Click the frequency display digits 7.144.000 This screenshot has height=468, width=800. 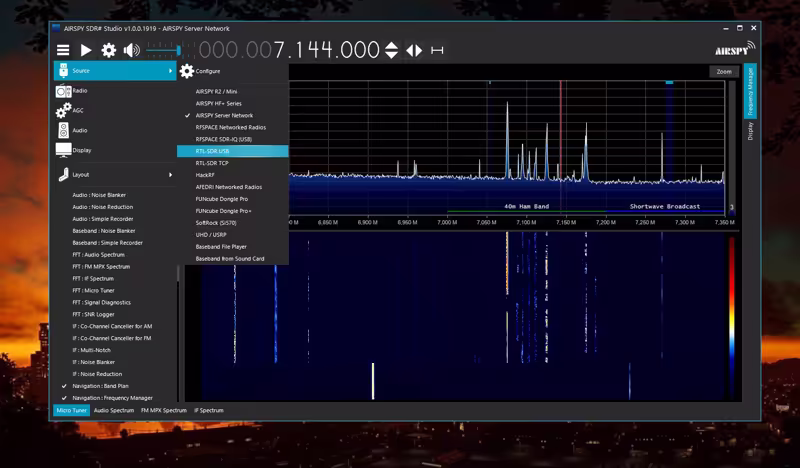pos(327,50)
